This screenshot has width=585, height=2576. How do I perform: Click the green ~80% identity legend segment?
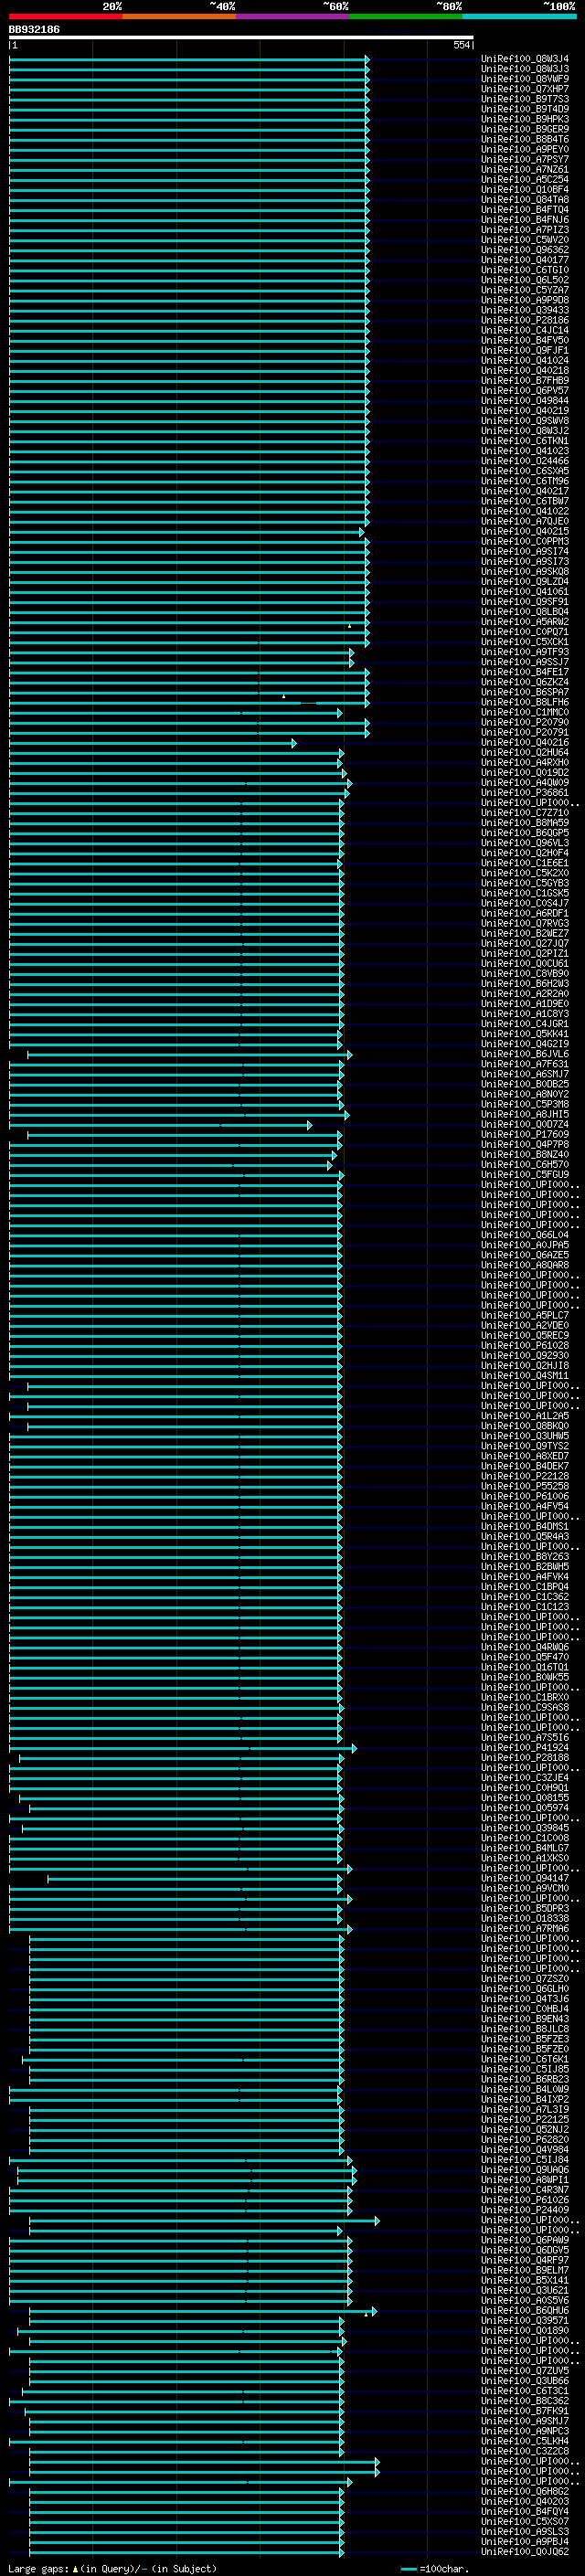point(406,16)
